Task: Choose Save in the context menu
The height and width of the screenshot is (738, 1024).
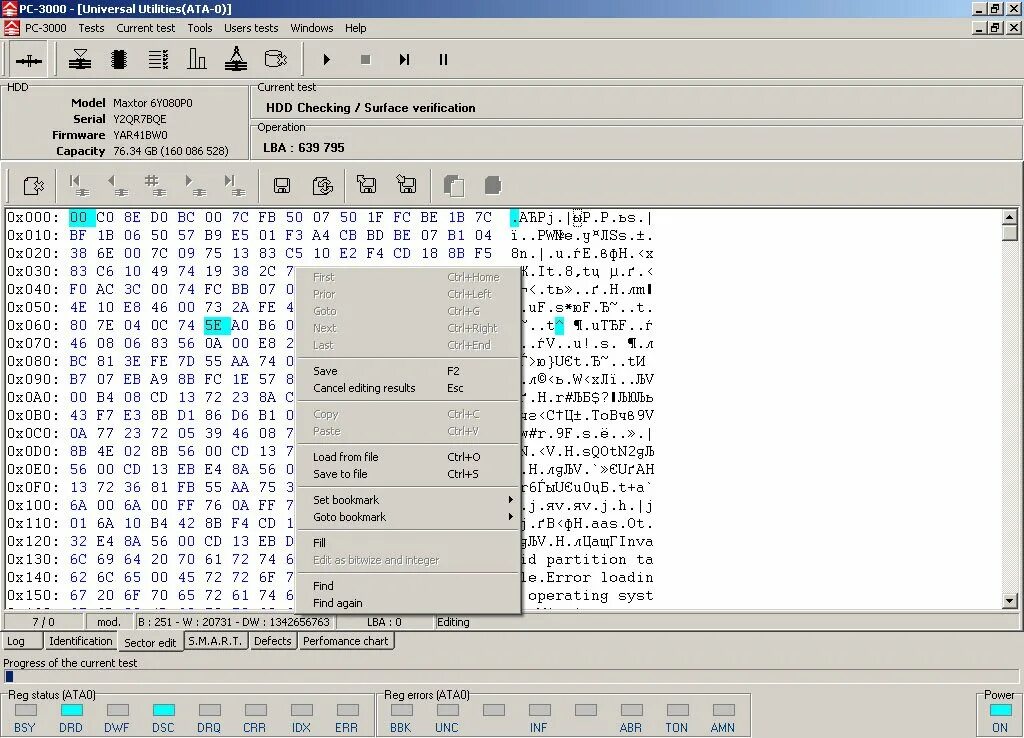Action: click(x=409, y=371)
